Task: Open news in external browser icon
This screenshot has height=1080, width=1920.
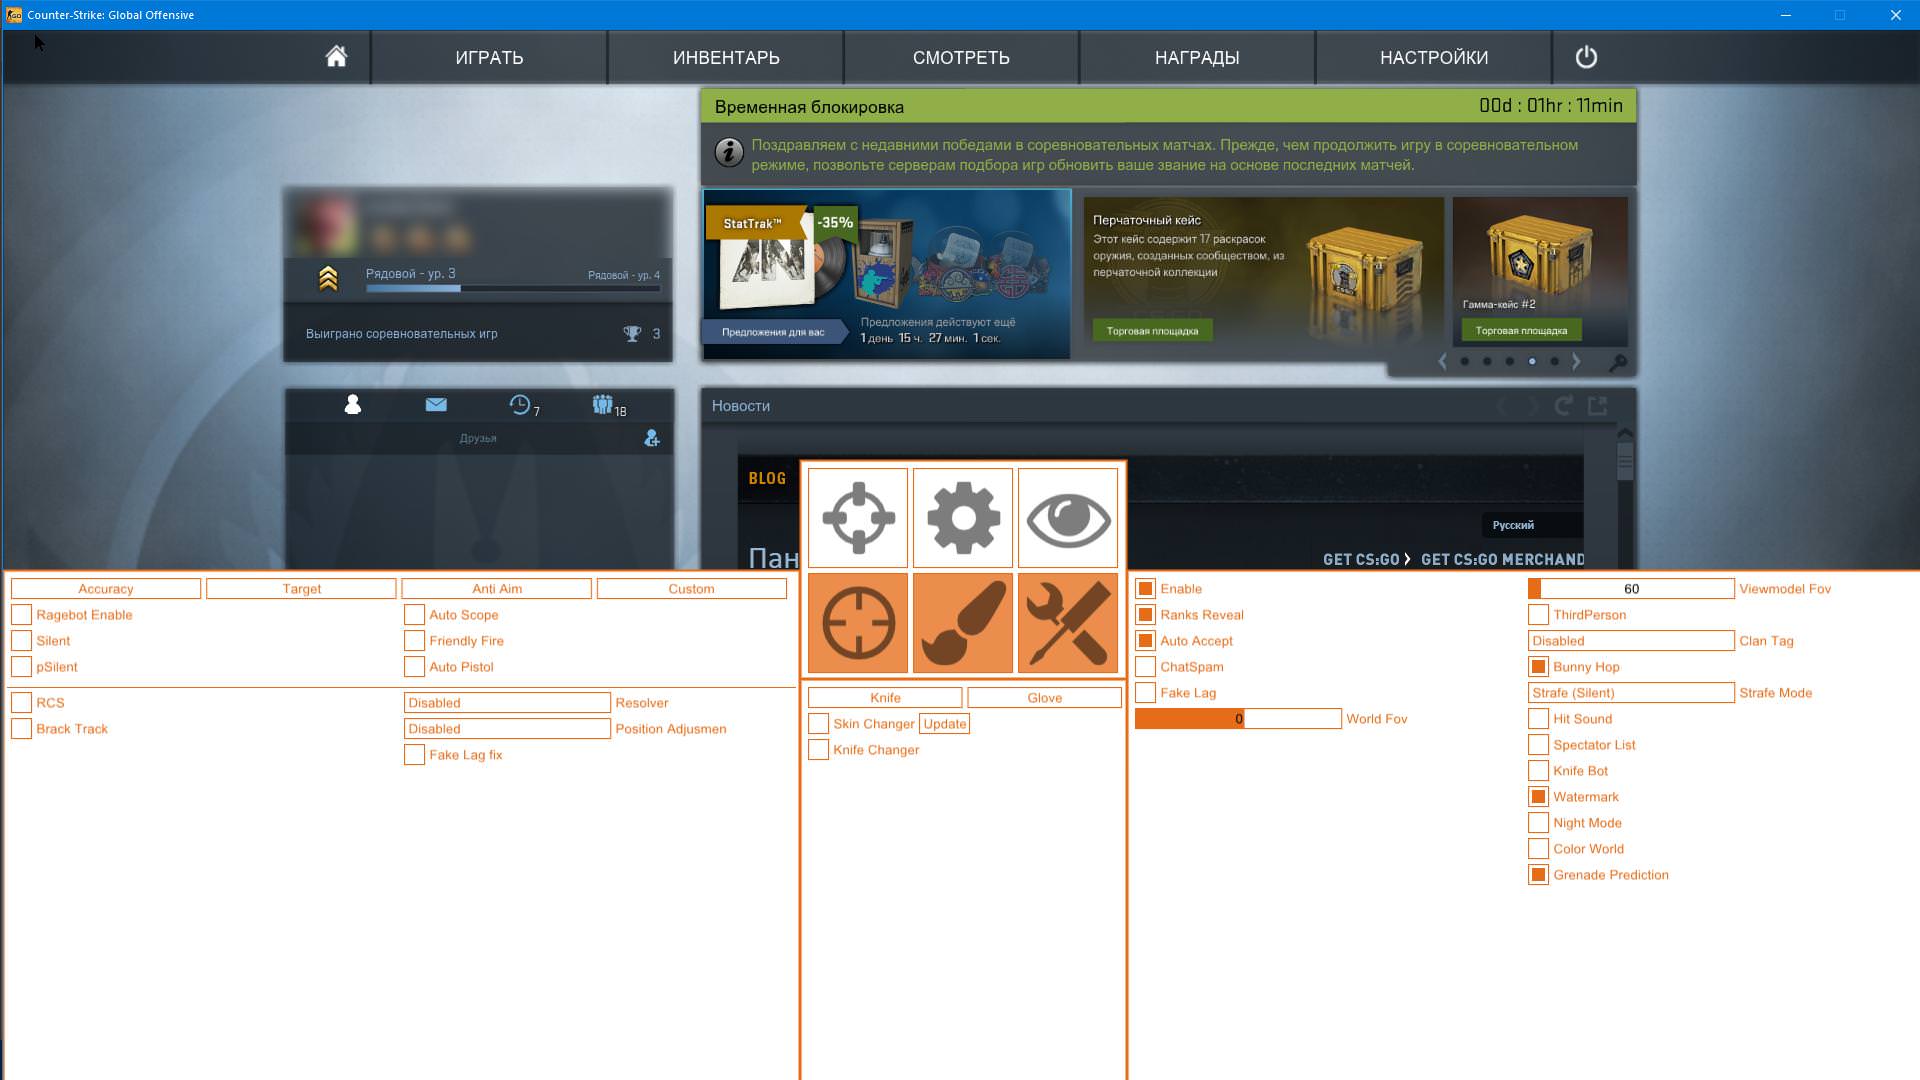Action: pos(1598,405)
